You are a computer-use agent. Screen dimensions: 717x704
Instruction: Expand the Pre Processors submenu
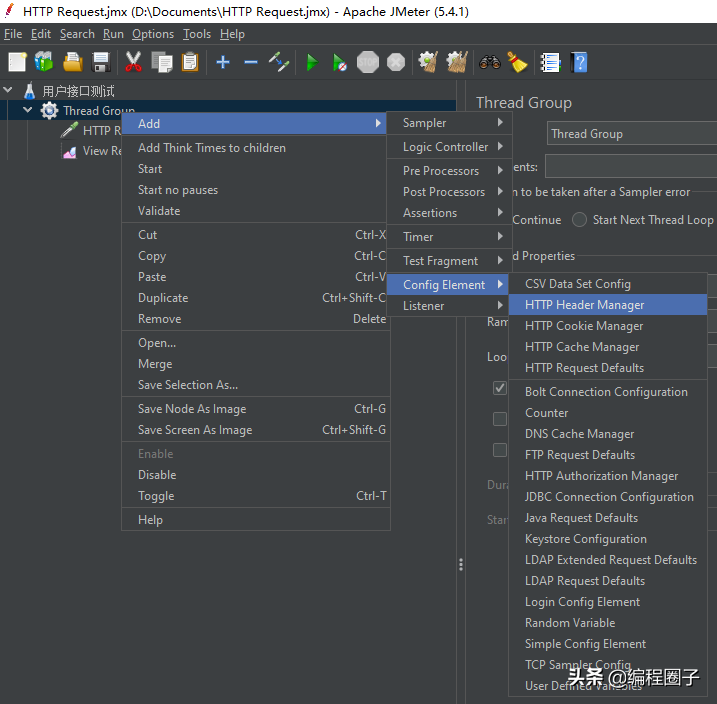[449, 171]
